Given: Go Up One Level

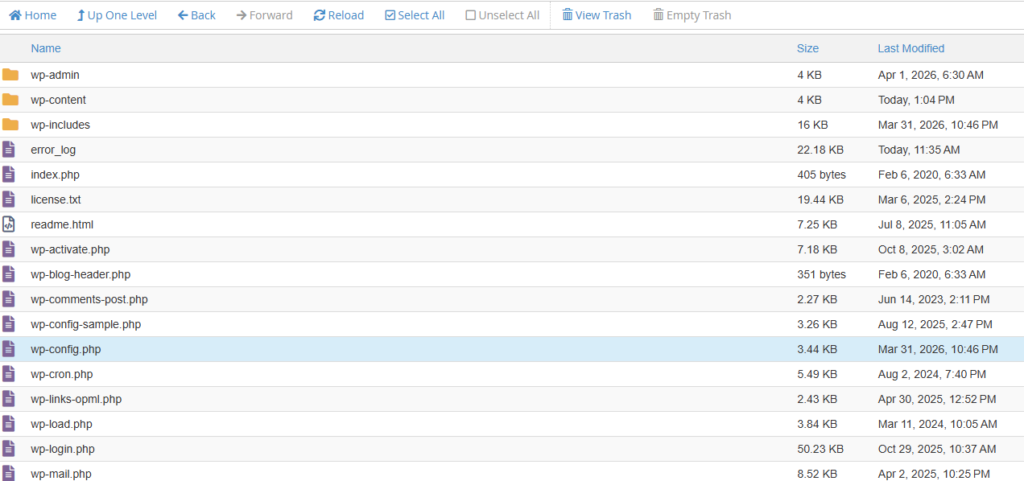Looking at the screenshot, I should pyautogui.click(x=117, y=15).
